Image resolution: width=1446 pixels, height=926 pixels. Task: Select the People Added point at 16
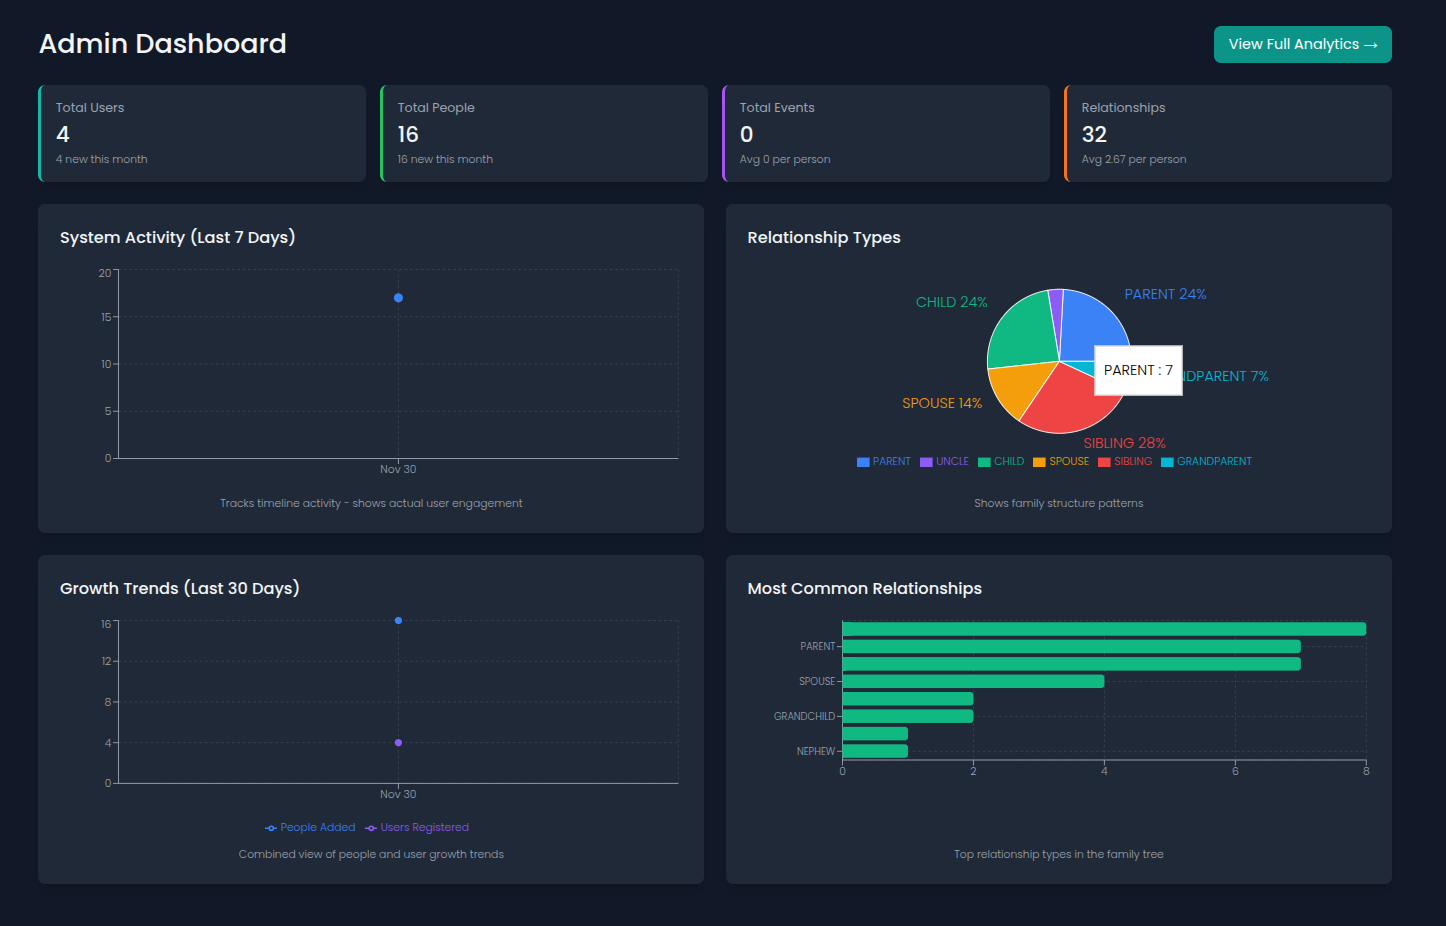coord(398,621)
